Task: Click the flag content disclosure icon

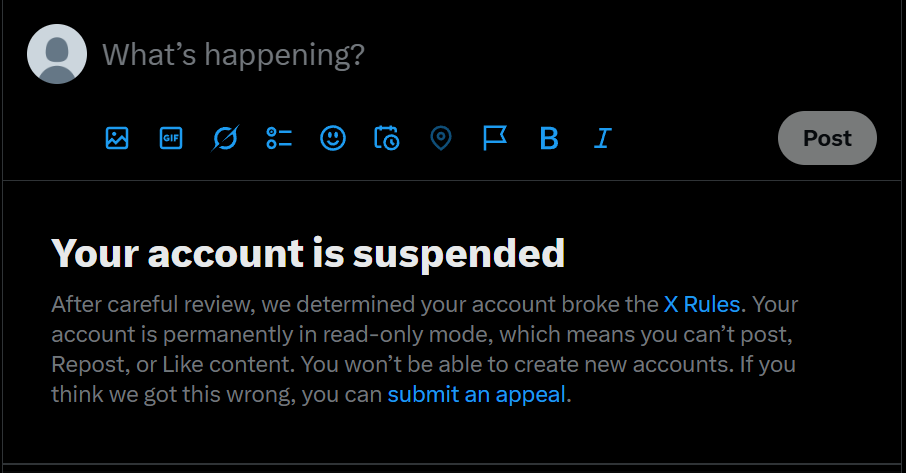Action: [x=495, y=138]
